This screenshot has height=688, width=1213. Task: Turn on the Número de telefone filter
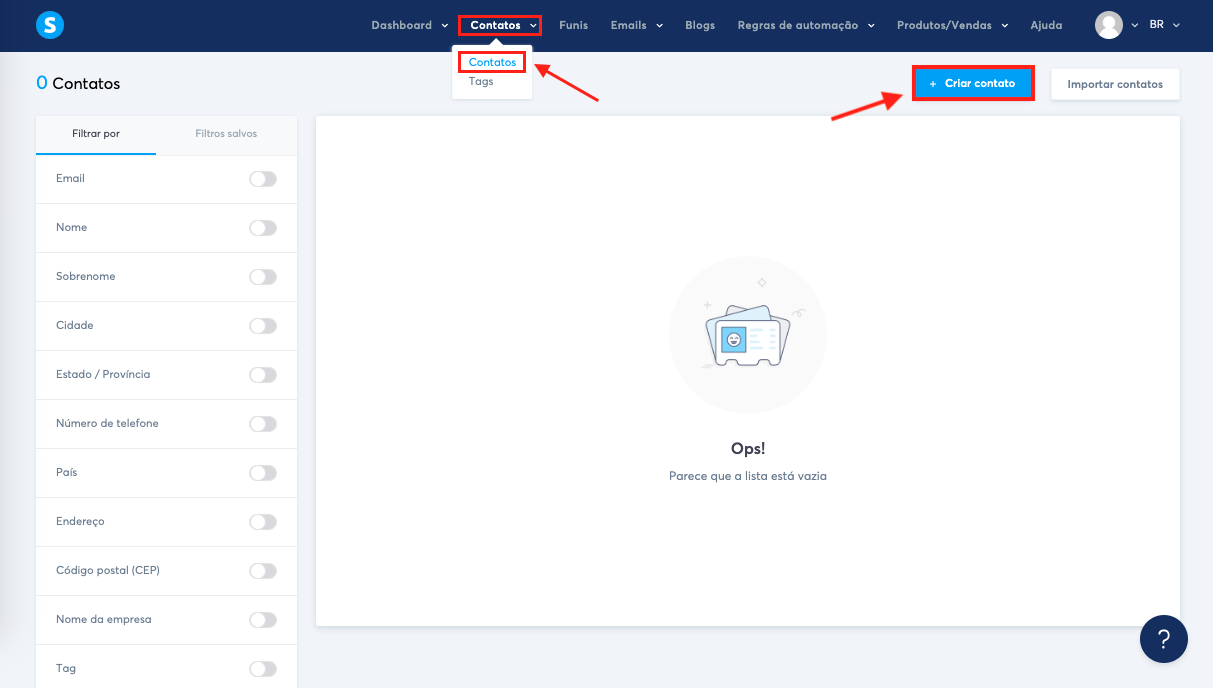(x=262, y=423)
